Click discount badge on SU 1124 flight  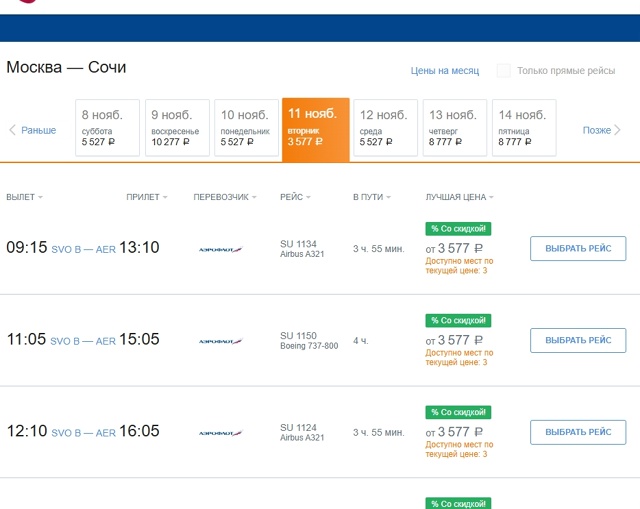pos(458,412)
